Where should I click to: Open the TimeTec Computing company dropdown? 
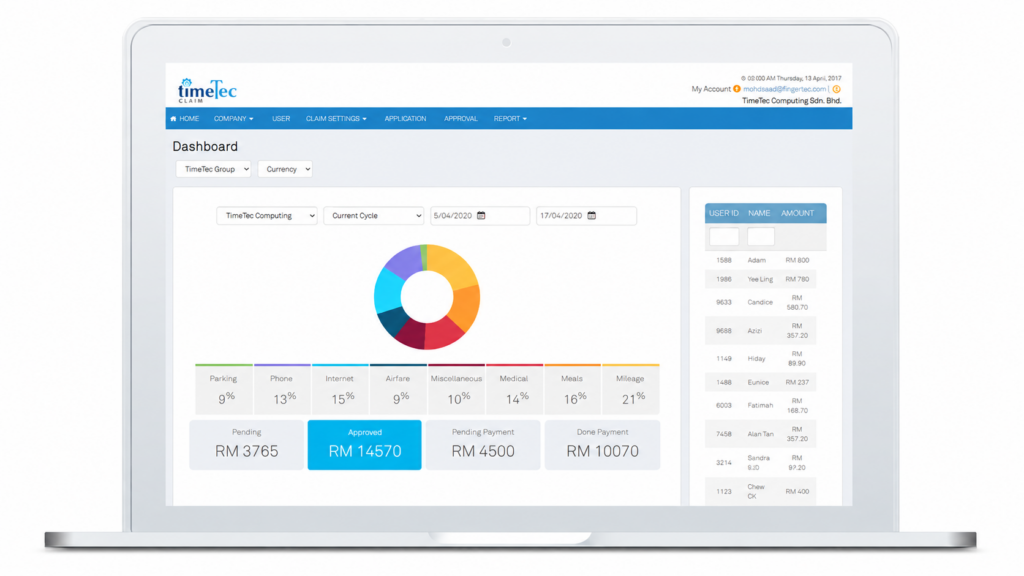pyautogui.click(x=266, y=216)
